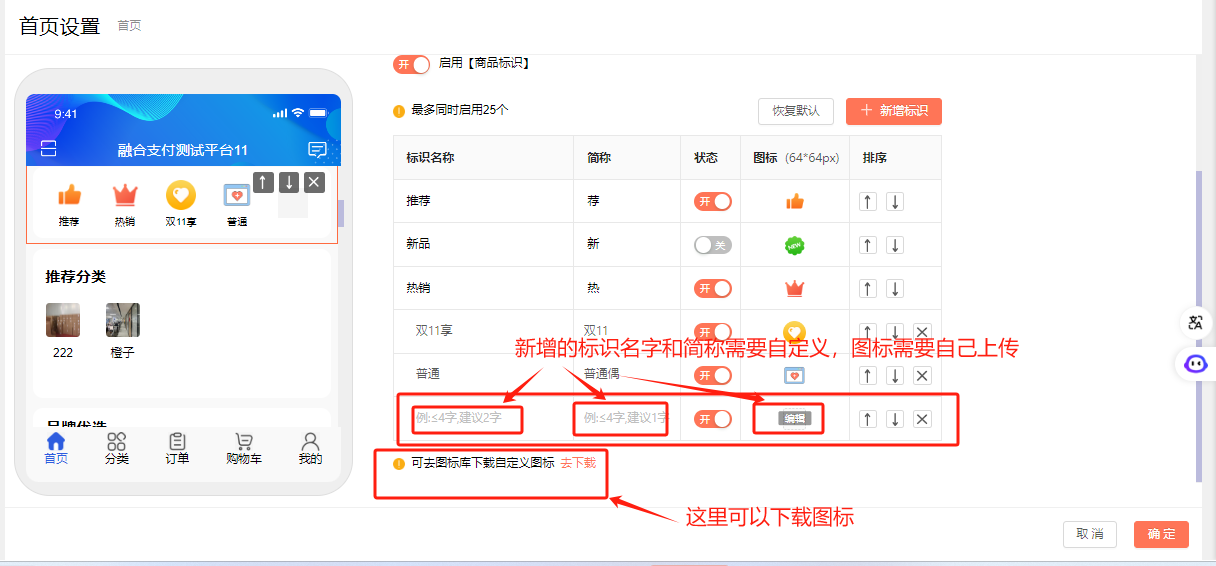
Task: Switch to 订单 tab in phone preview
Action: point(177,449)
